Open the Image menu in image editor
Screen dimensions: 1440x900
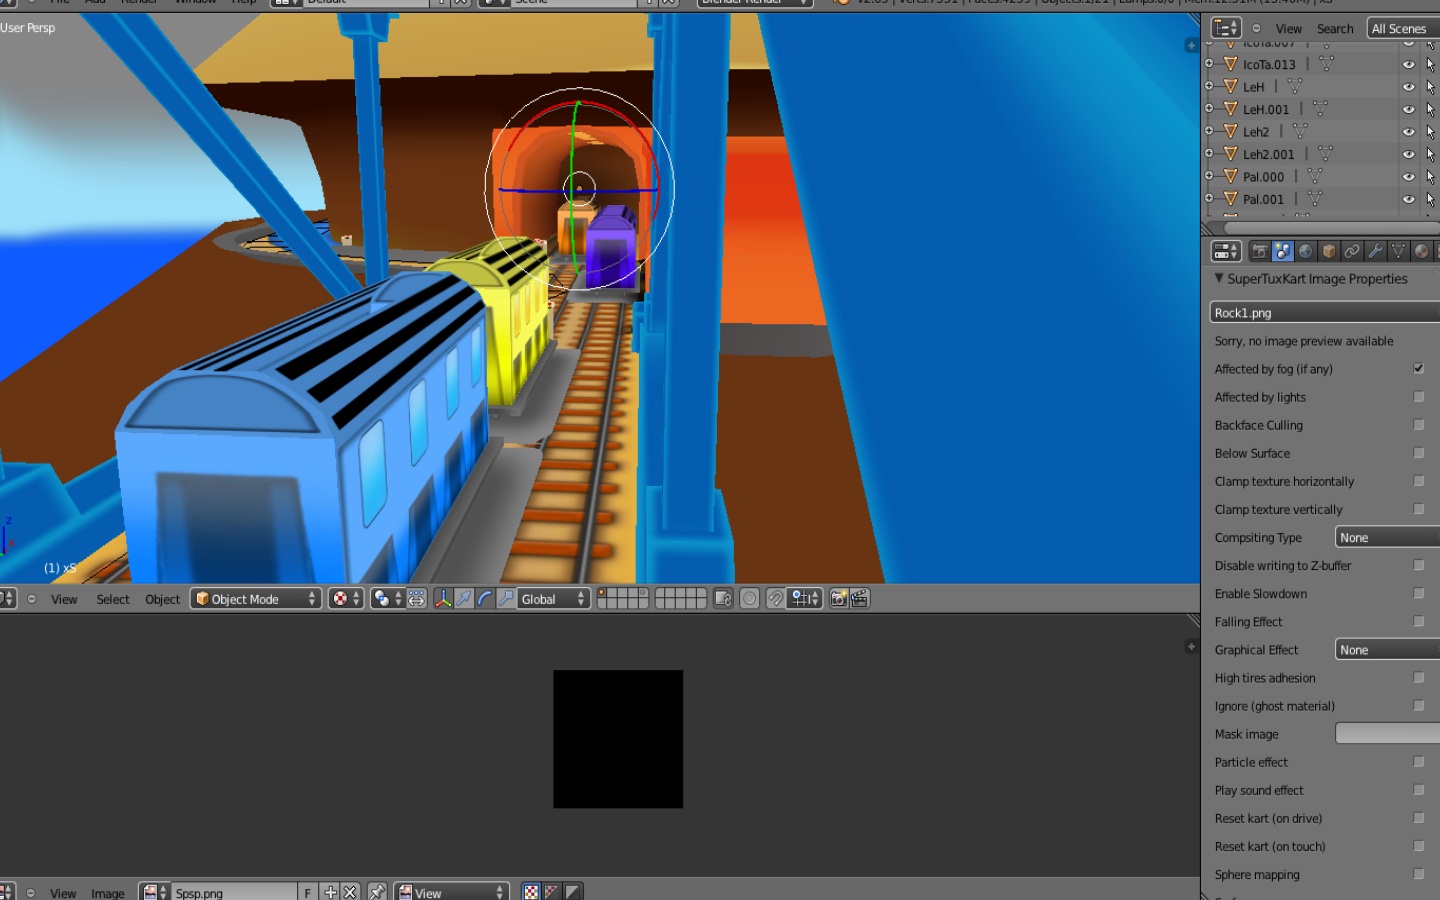(x=107, y=893)
